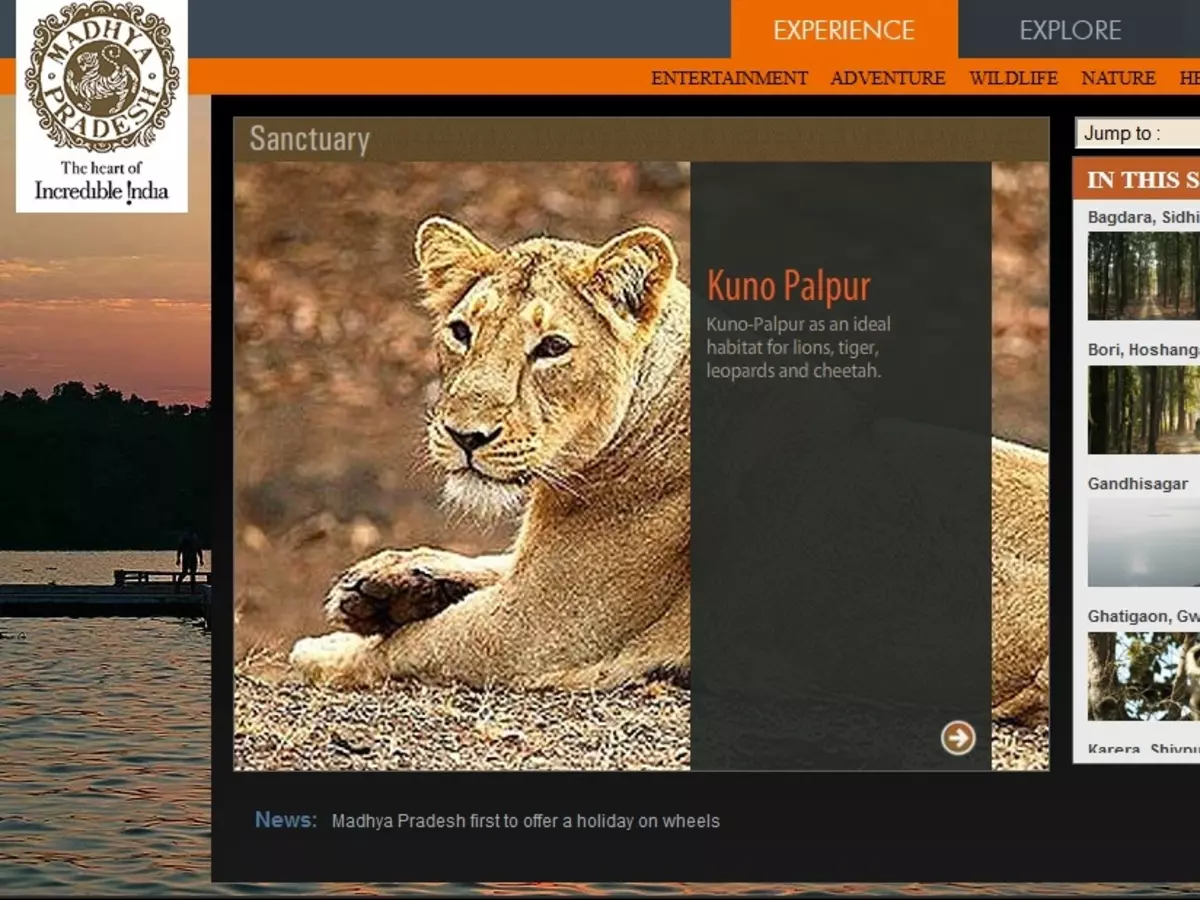This screenshot has height=900, width=1200.
Task: Read the 'holiday on wheels' news story
Action: pos(526,821)
